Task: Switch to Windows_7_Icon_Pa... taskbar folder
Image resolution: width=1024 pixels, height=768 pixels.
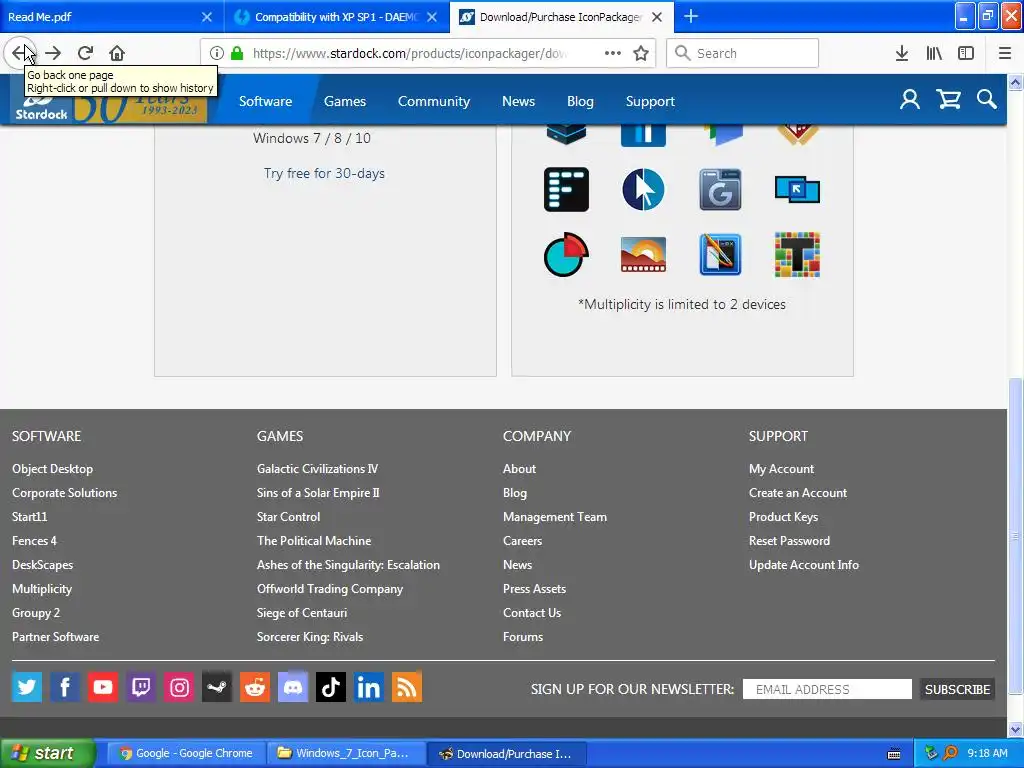Action: tap(346, 753)
